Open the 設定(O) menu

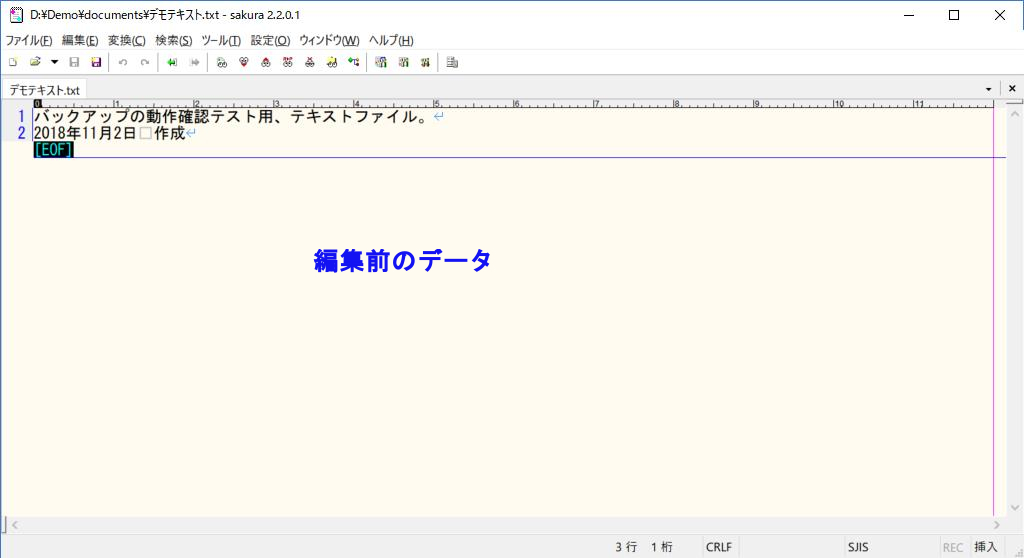coord(270,40)
